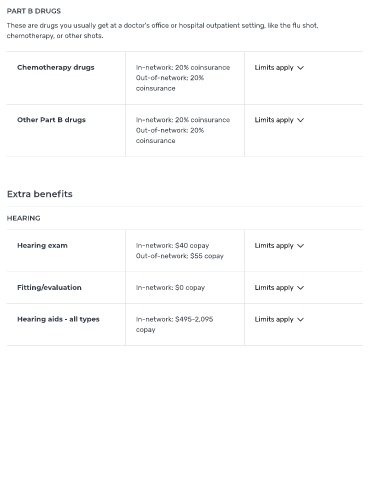Select the 'Chemotherapy drugs' row label

56,68
